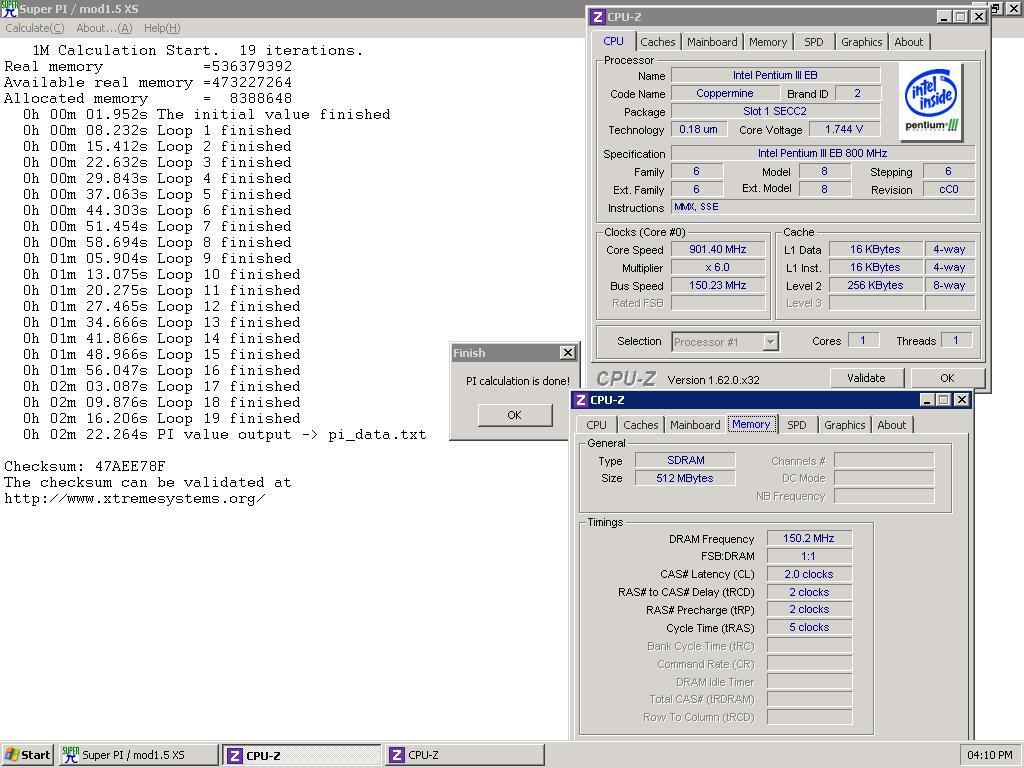The image size is (1024, 768).
Task: Switch to About tab in the top CPU-Z window
Action: pyautogui.click(x=908, y=42)
